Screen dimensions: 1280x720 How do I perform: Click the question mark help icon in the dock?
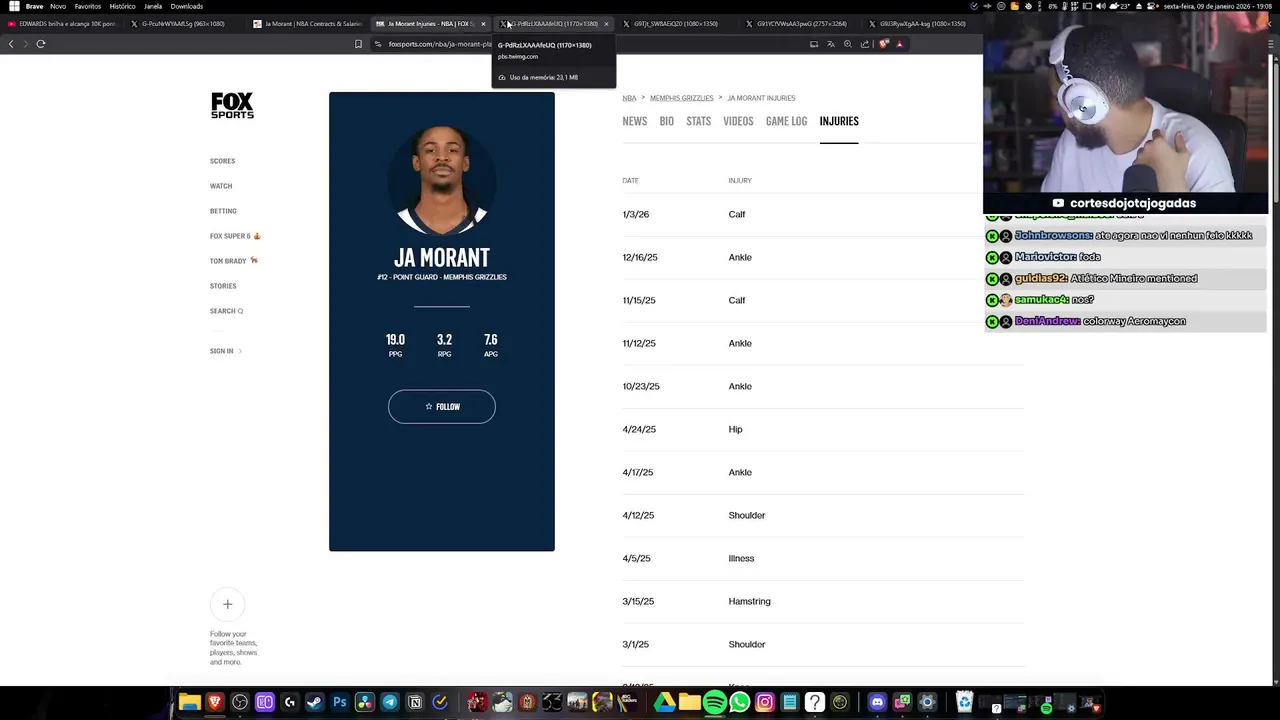815,703
